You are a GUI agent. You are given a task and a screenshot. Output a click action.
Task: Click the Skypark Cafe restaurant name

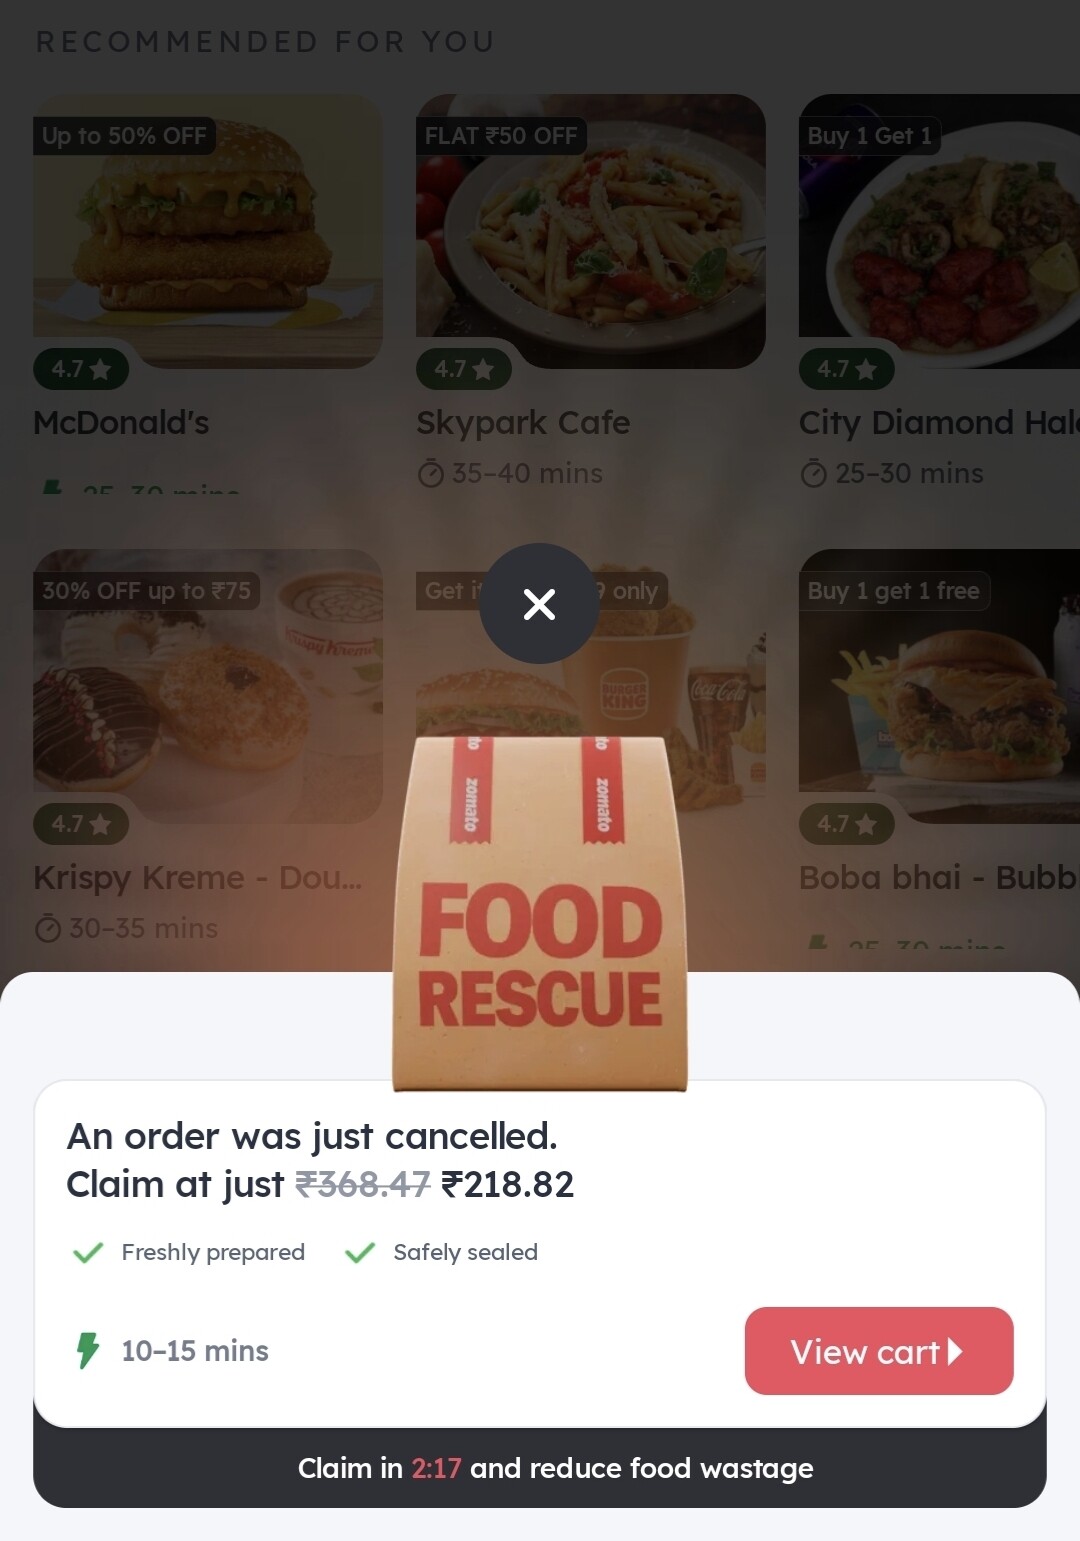[x=523, y=423]
